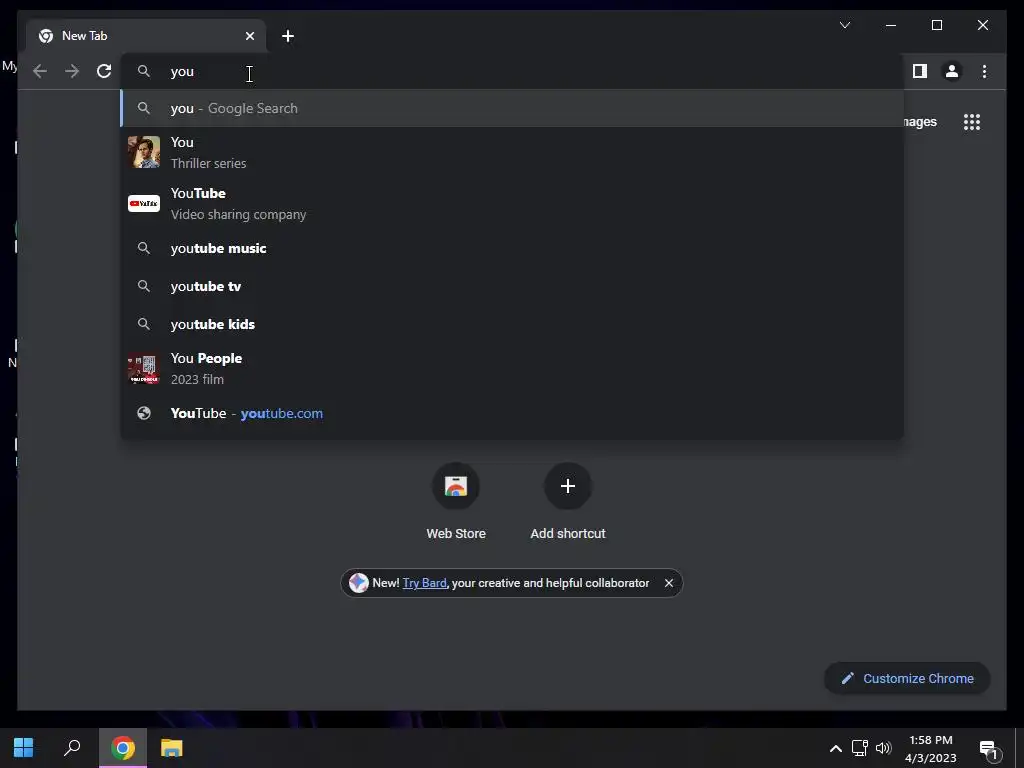The height and width of the screenshot is (768, 1024).
Task: Click the globe icon beside youtube.com
Action: click(x=144, y=413)
